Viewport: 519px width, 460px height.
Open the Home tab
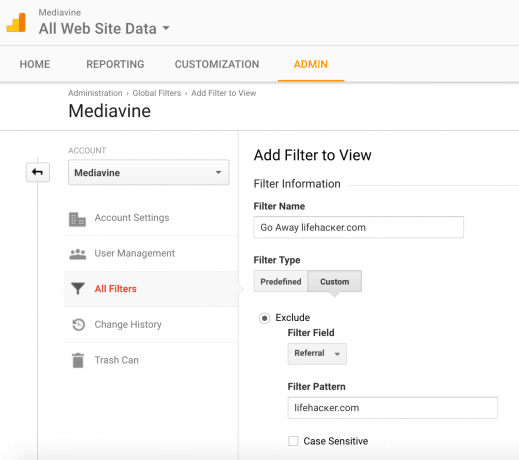(x=35, y=64)
